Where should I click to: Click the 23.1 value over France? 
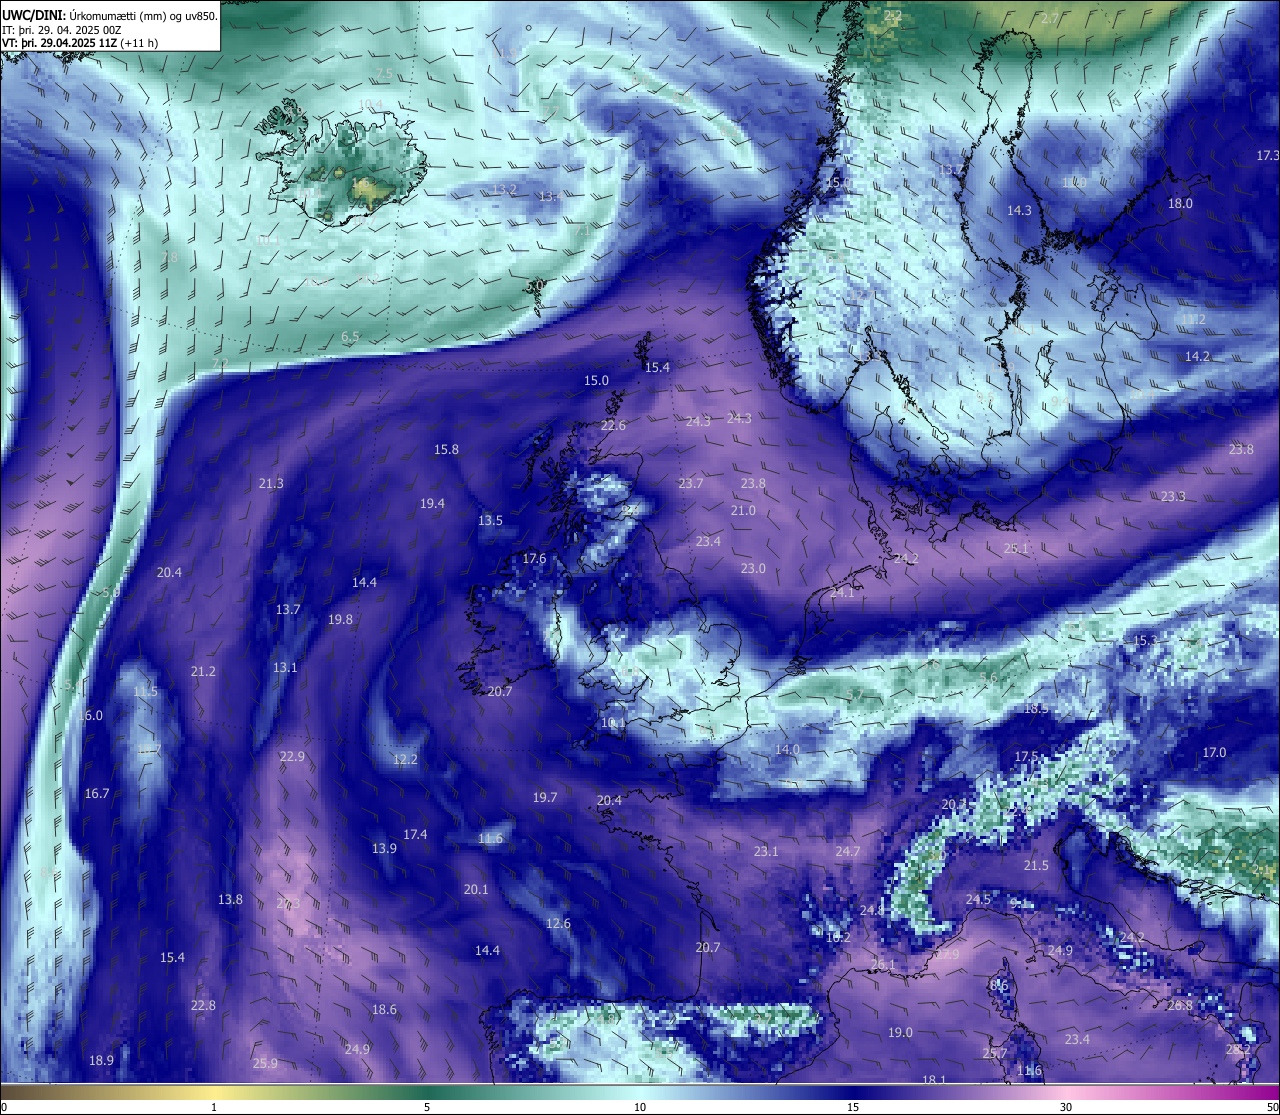pos(766,851)
